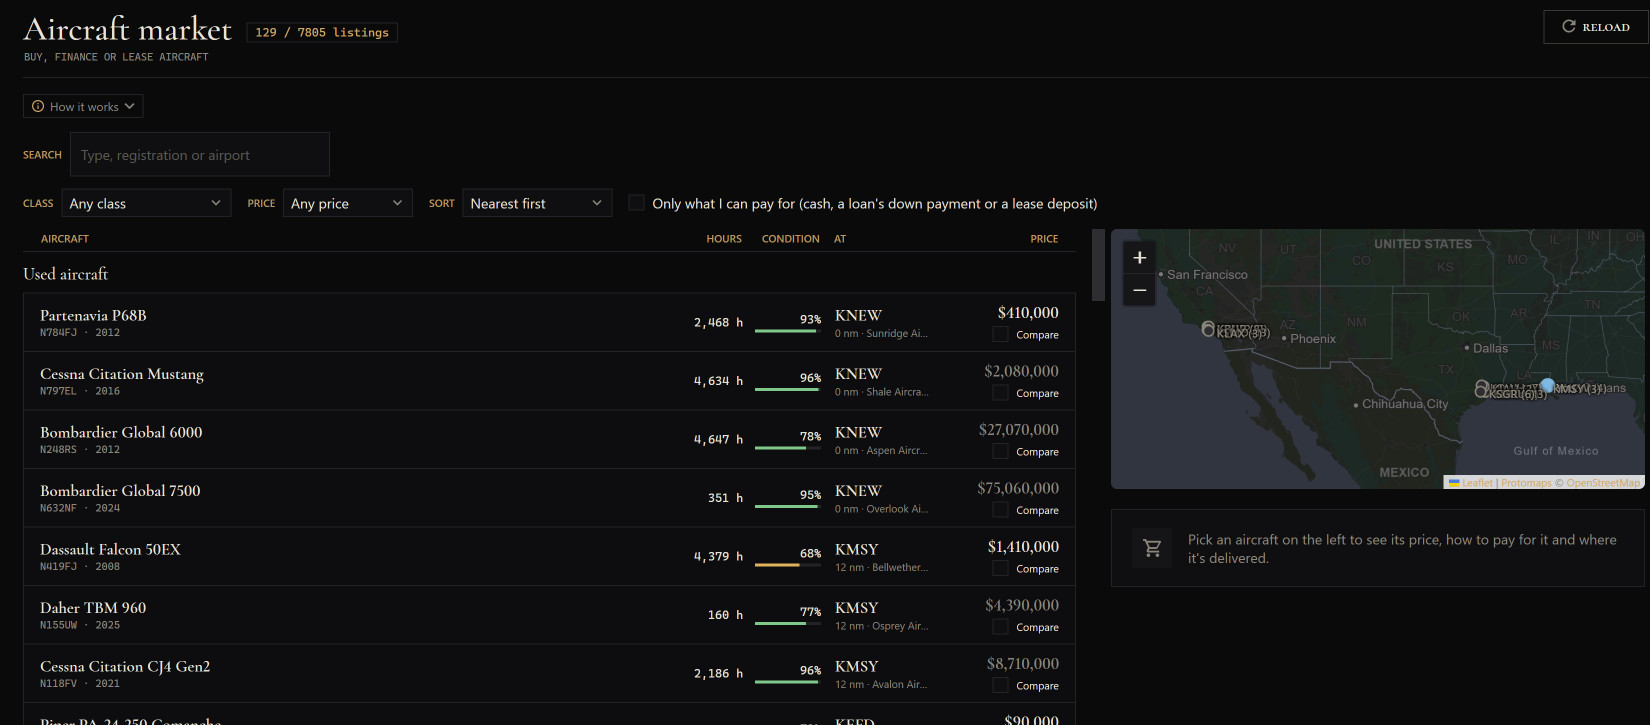This screenshot has width=1650, height=725.
Task: Expand the Sort 'Nearest first' dropdown
Action: pos(537,203)
